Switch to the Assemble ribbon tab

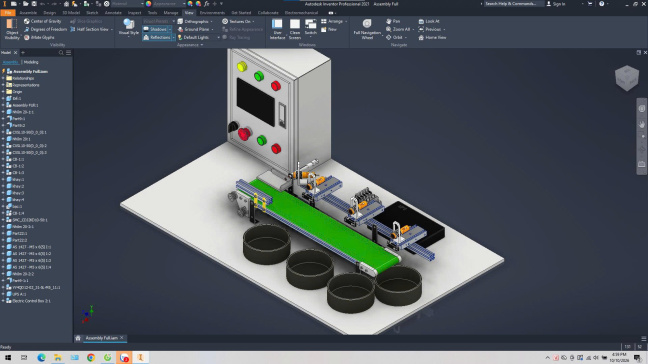(28, 13)
